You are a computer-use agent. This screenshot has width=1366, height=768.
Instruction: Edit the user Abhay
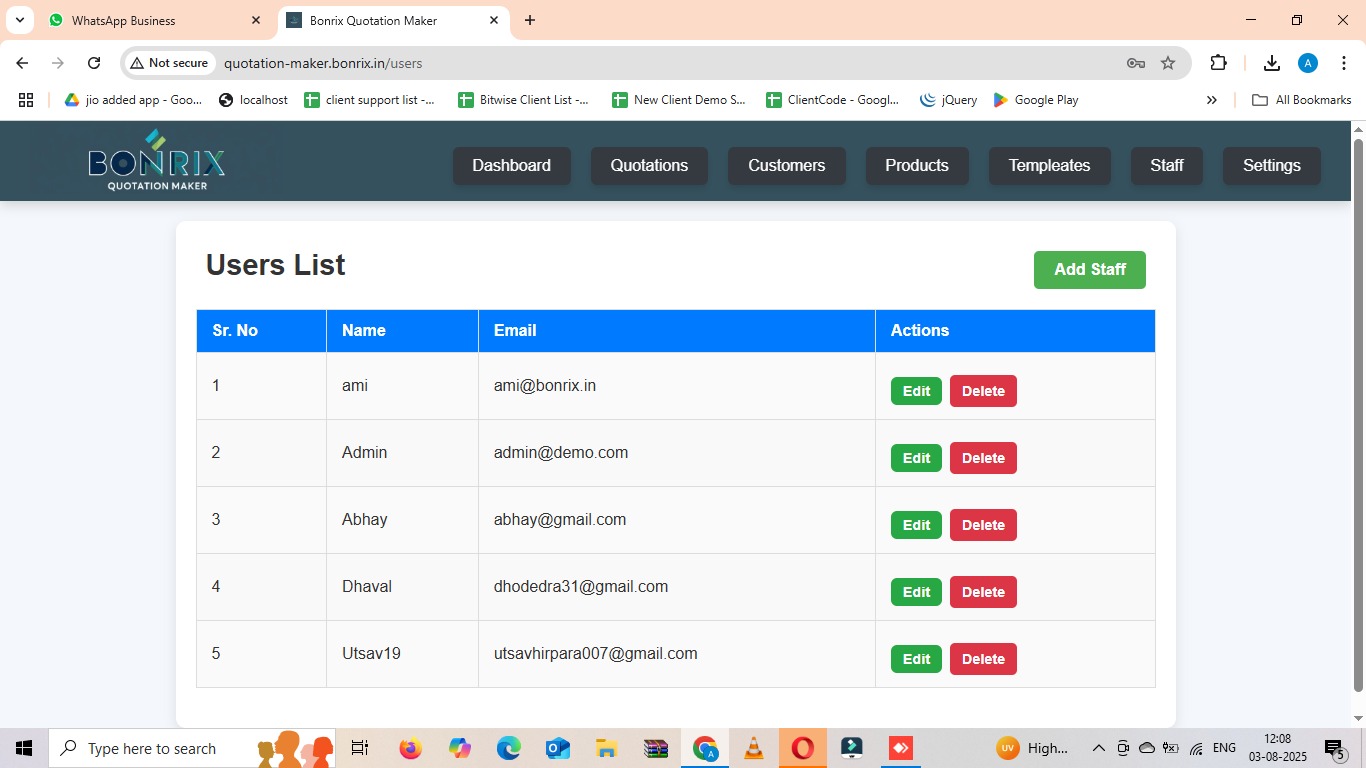[x=916, y=525]
